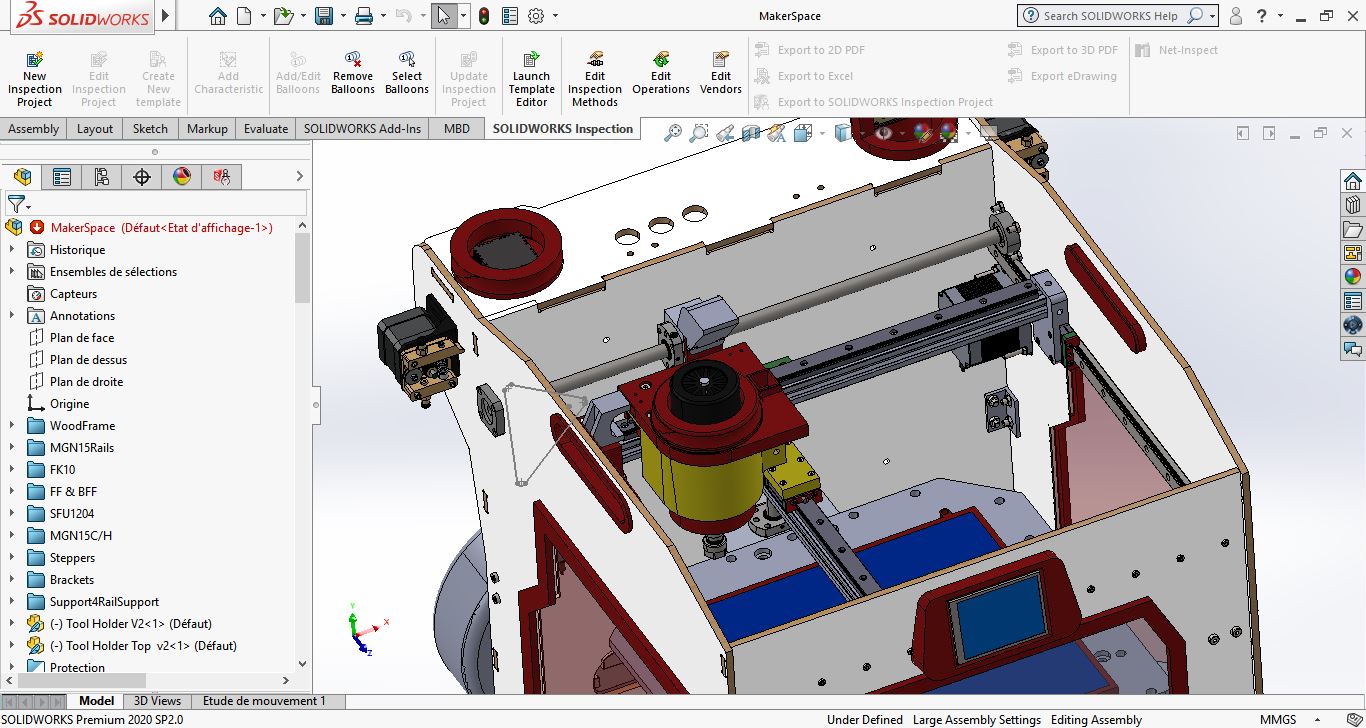Click the Help question mark icon
Image resolution: width=1366 pixels, height=728 pixels.
click(1263, 16)
